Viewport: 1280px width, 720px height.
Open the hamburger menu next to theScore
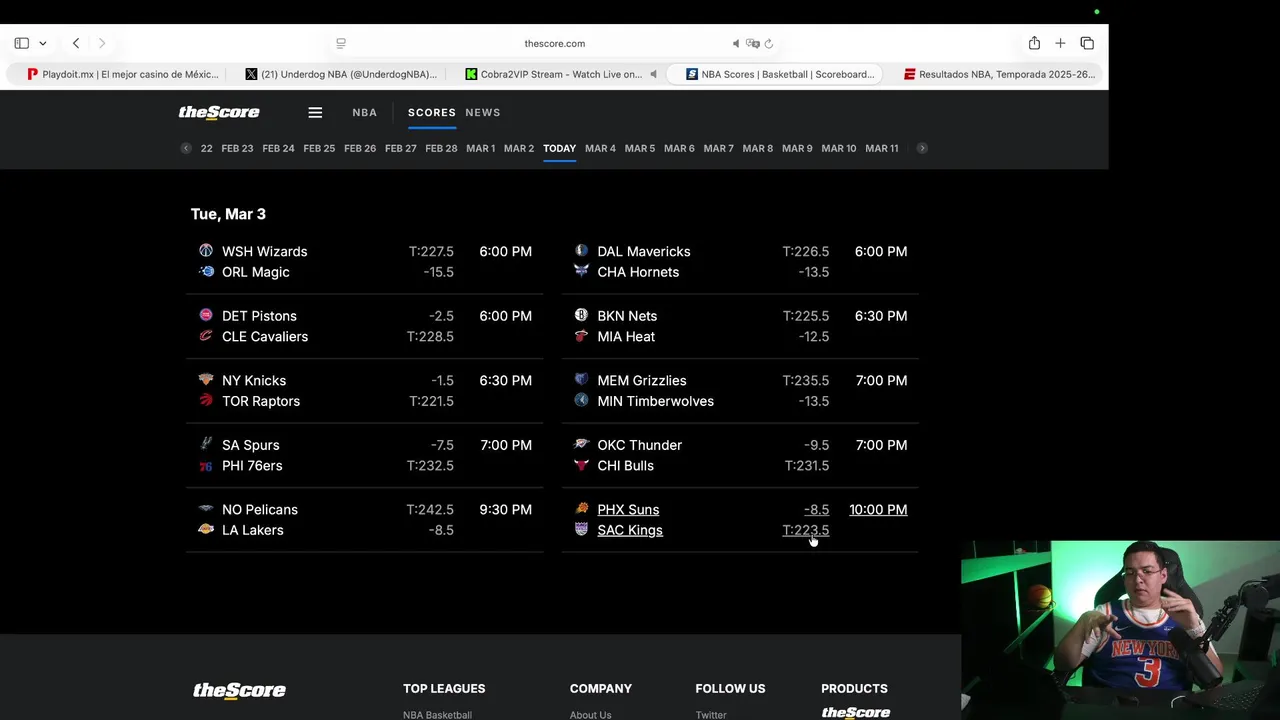pyautogui.click(x=315, y=112)
